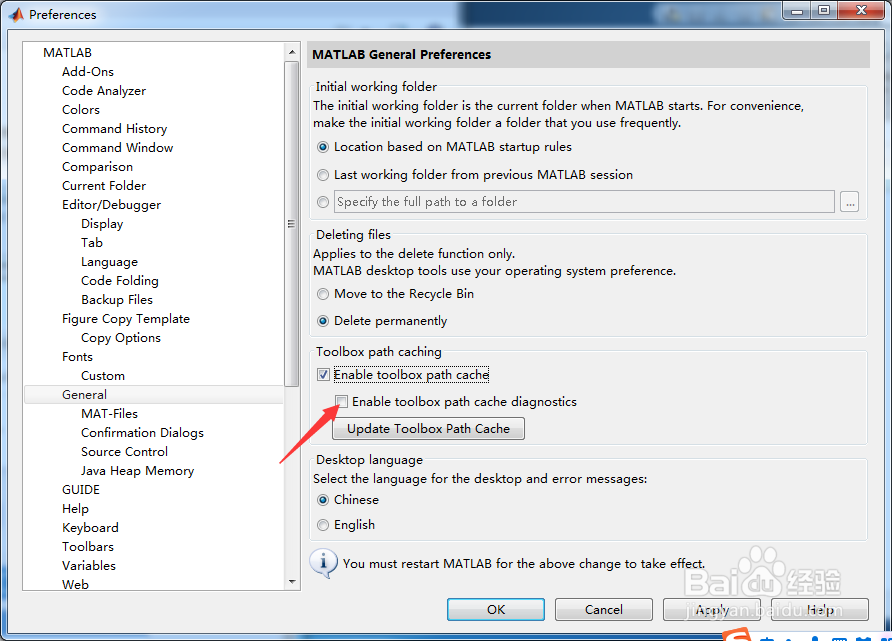
Task: Select Toolbars preferences
Action: coord(88,547)
